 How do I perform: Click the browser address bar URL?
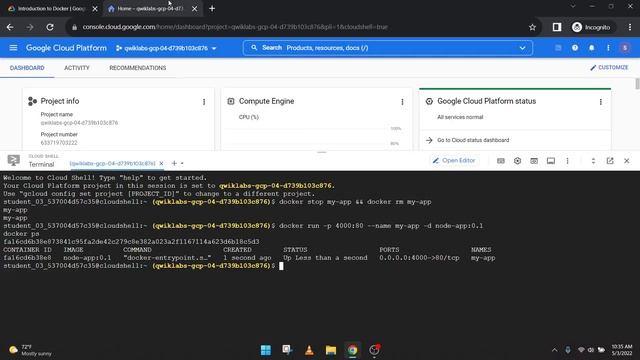coord(235,27)
